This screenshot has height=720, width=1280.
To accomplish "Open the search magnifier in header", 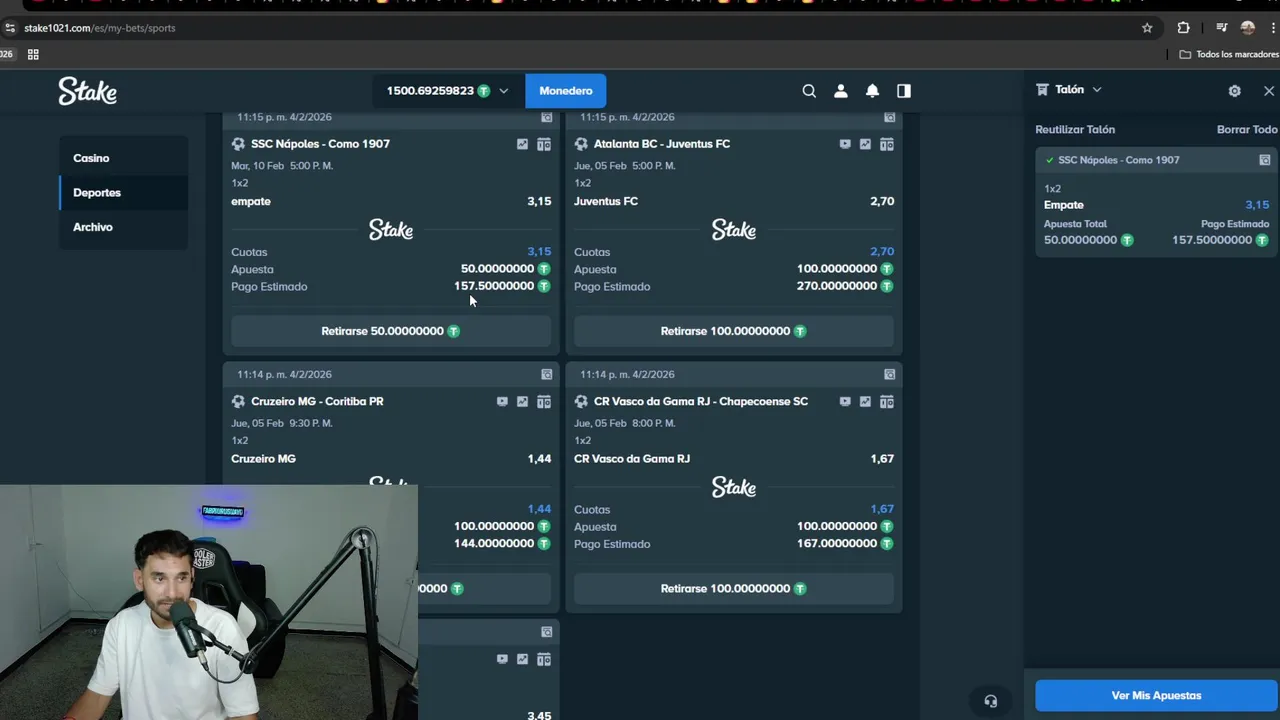I will pyautogui.click(x=809, y=91).
